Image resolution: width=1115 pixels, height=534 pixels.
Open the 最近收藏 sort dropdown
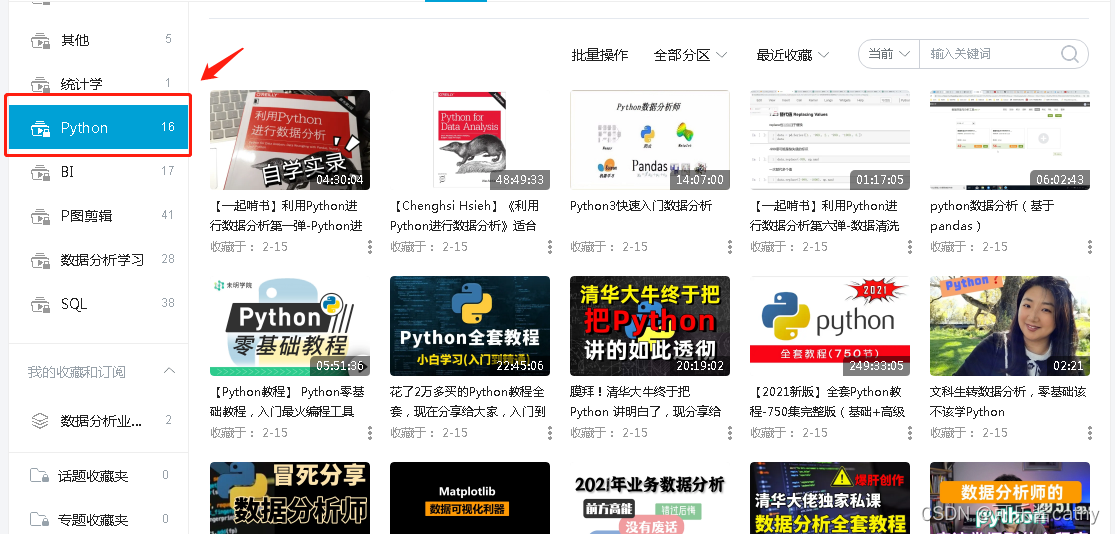(793, 55)
